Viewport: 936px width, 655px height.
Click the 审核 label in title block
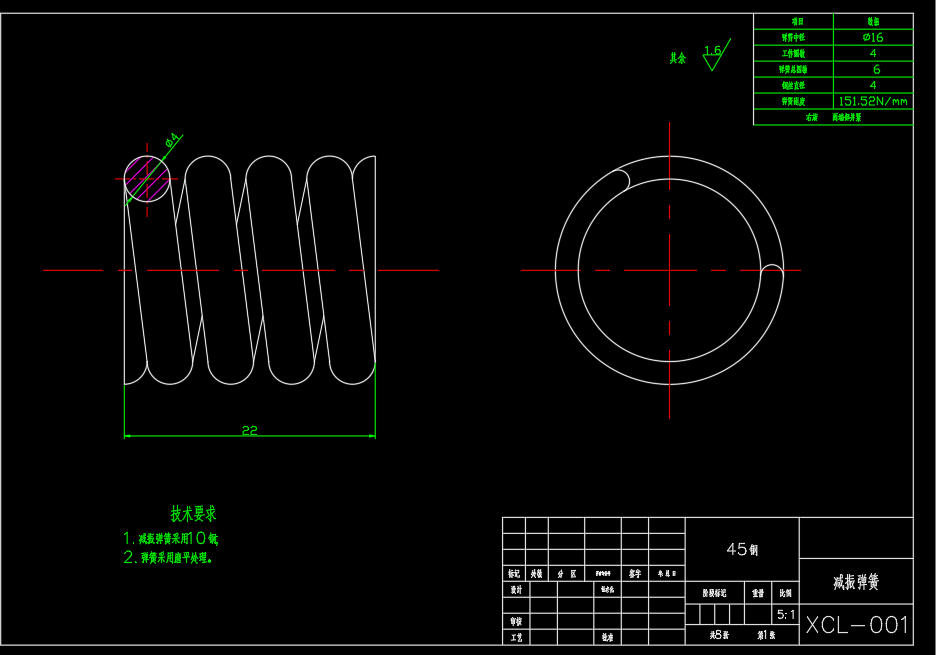coord(515,621)
